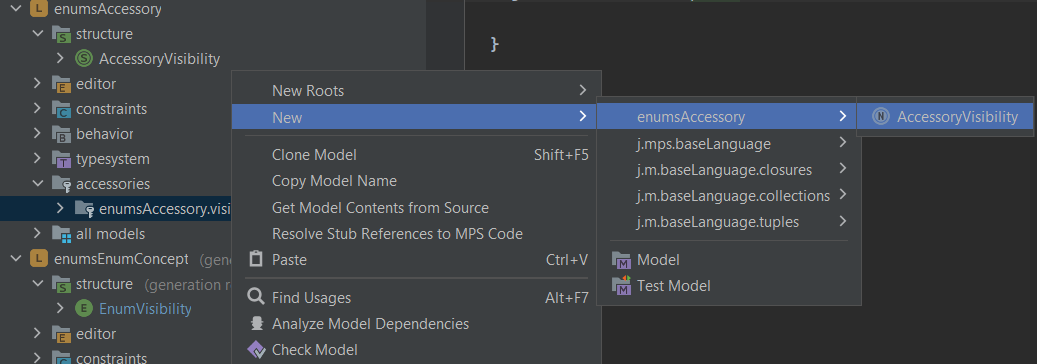Expand the enumsAccessory.visi model node
The image size is (1037, 364).
coord(61,208)
